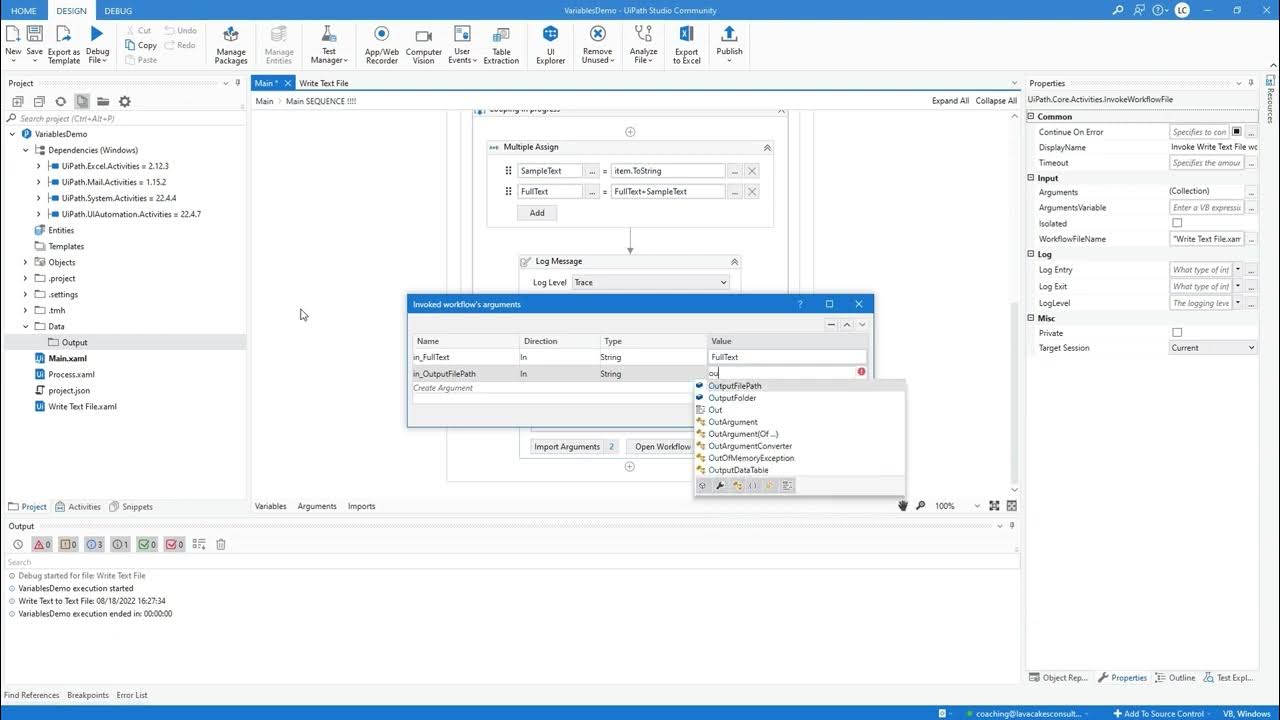Enable the Isolated checkbox

[1177, 223]
